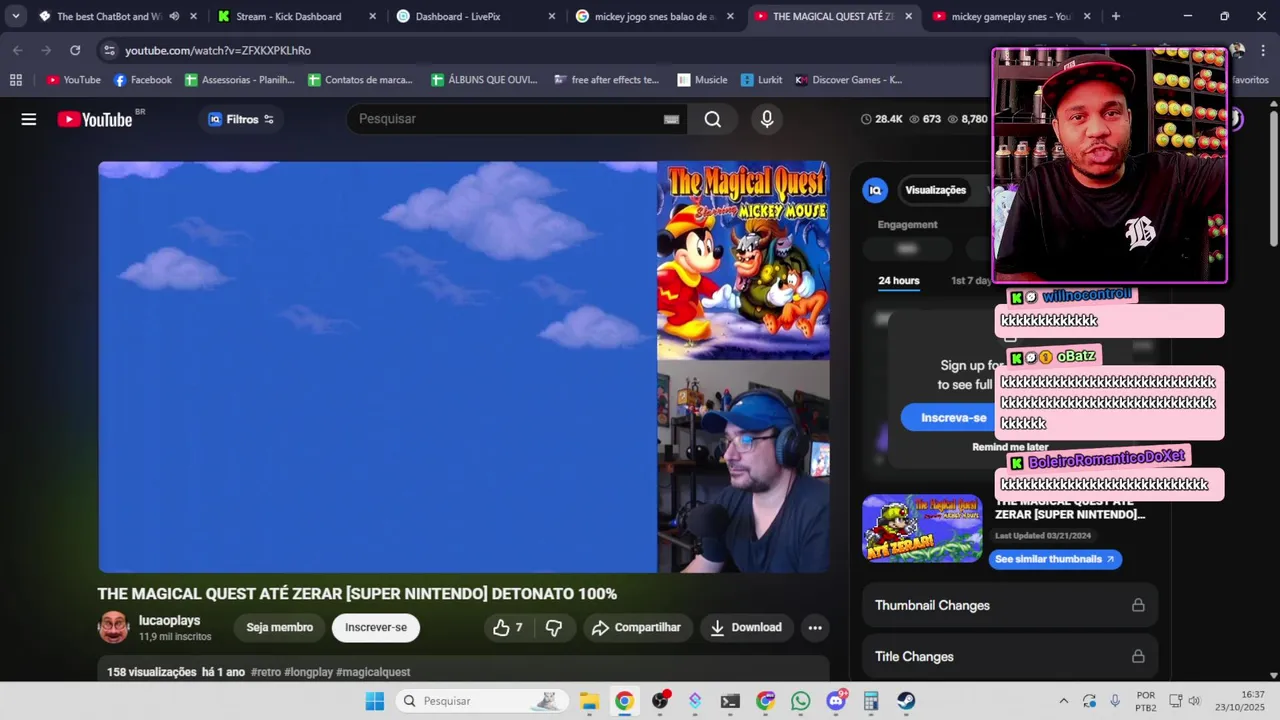
Task: Open the on-screen keyboard icon in search
Action: coord(671,120)
